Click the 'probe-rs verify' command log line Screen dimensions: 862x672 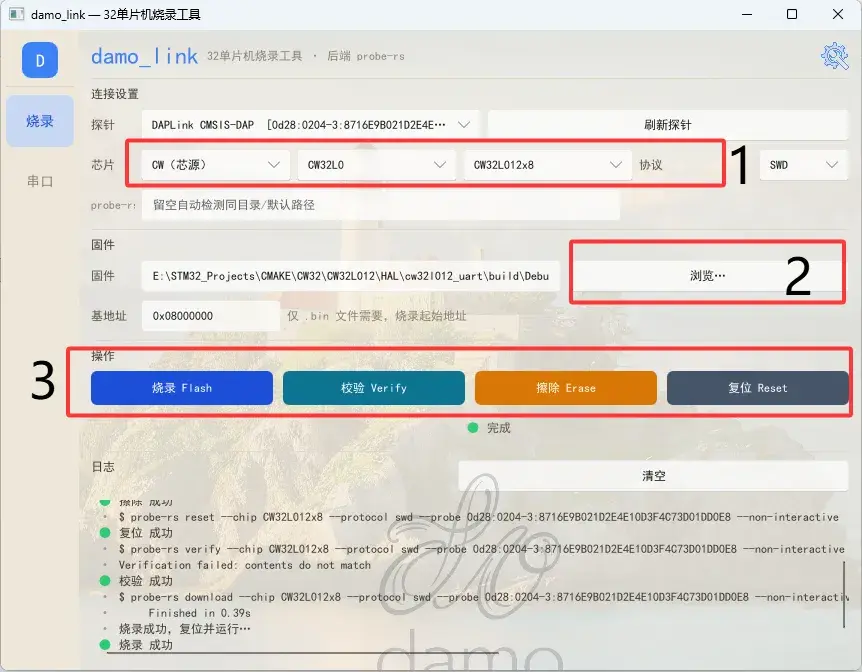coord(482,549)
